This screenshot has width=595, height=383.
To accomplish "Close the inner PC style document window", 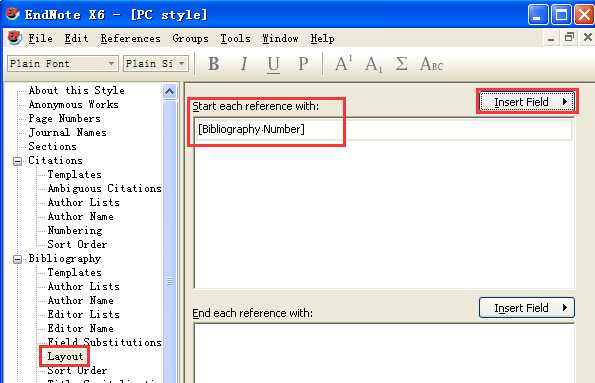I will tap(587, 38).
